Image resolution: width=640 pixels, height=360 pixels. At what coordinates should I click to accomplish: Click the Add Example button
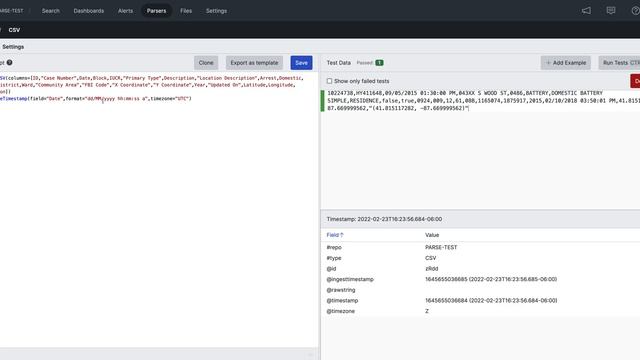[x=566, y=63]
